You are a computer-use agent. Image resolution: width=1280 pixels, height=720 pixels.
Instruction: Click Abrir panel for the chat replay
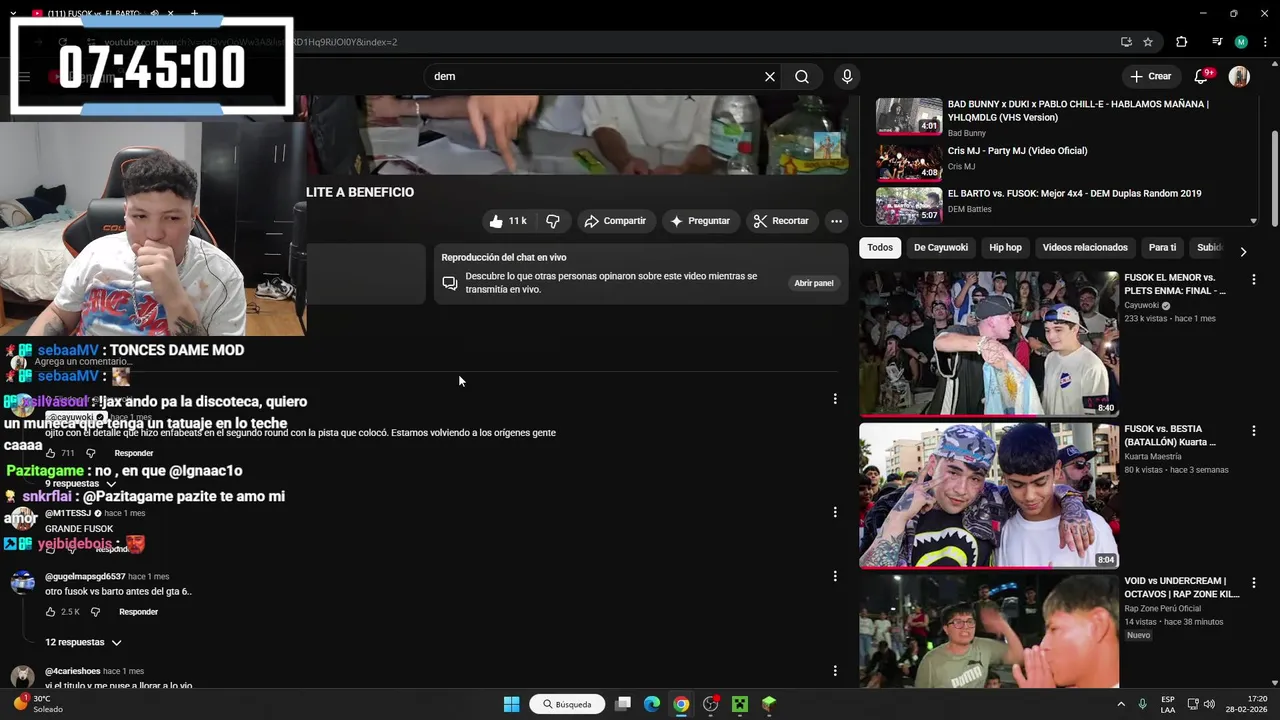814,283
